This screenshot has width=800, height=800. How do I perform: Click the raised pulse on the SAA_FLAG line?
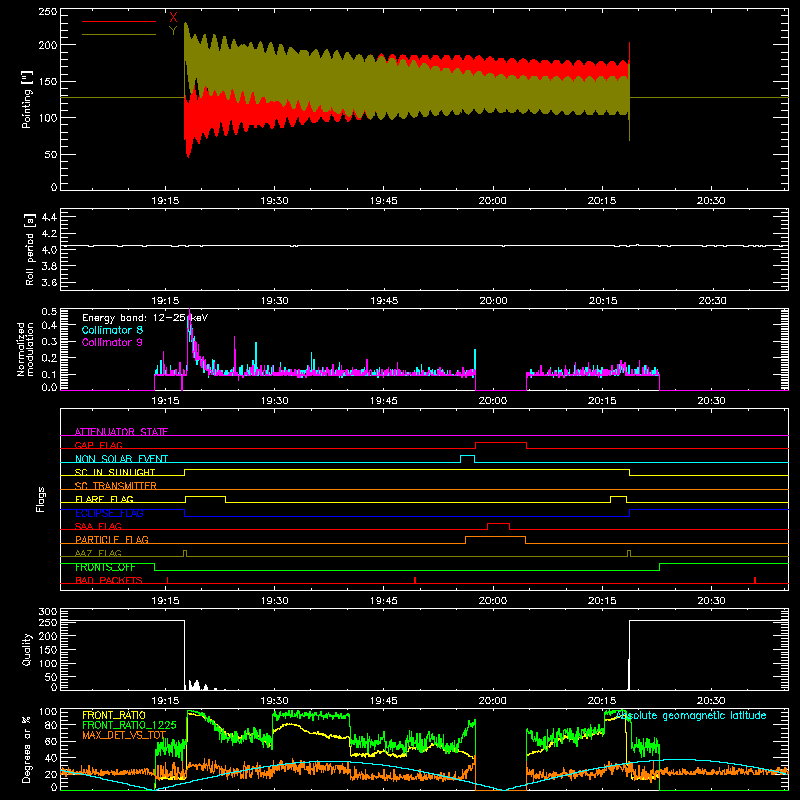(x=498, y=524)
